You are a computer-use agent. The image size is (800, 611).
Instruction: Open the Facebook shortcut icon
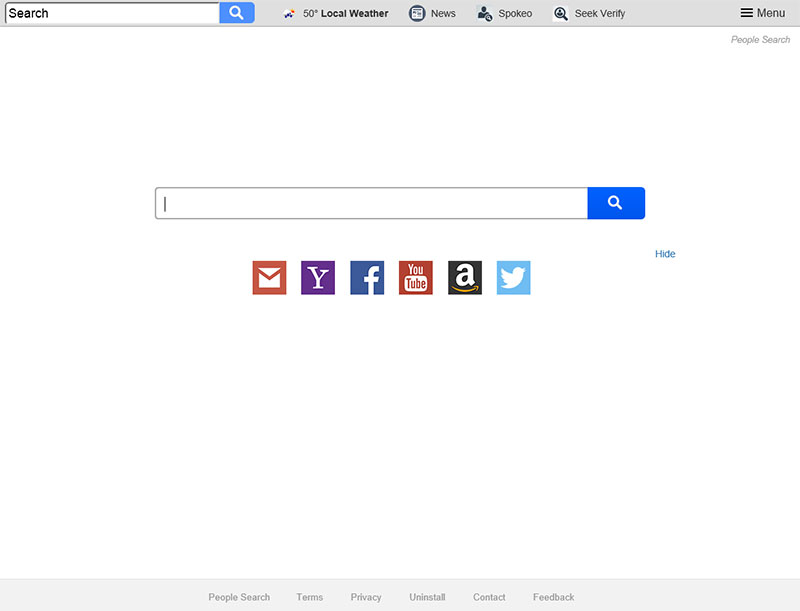click(x=367, y=278)
